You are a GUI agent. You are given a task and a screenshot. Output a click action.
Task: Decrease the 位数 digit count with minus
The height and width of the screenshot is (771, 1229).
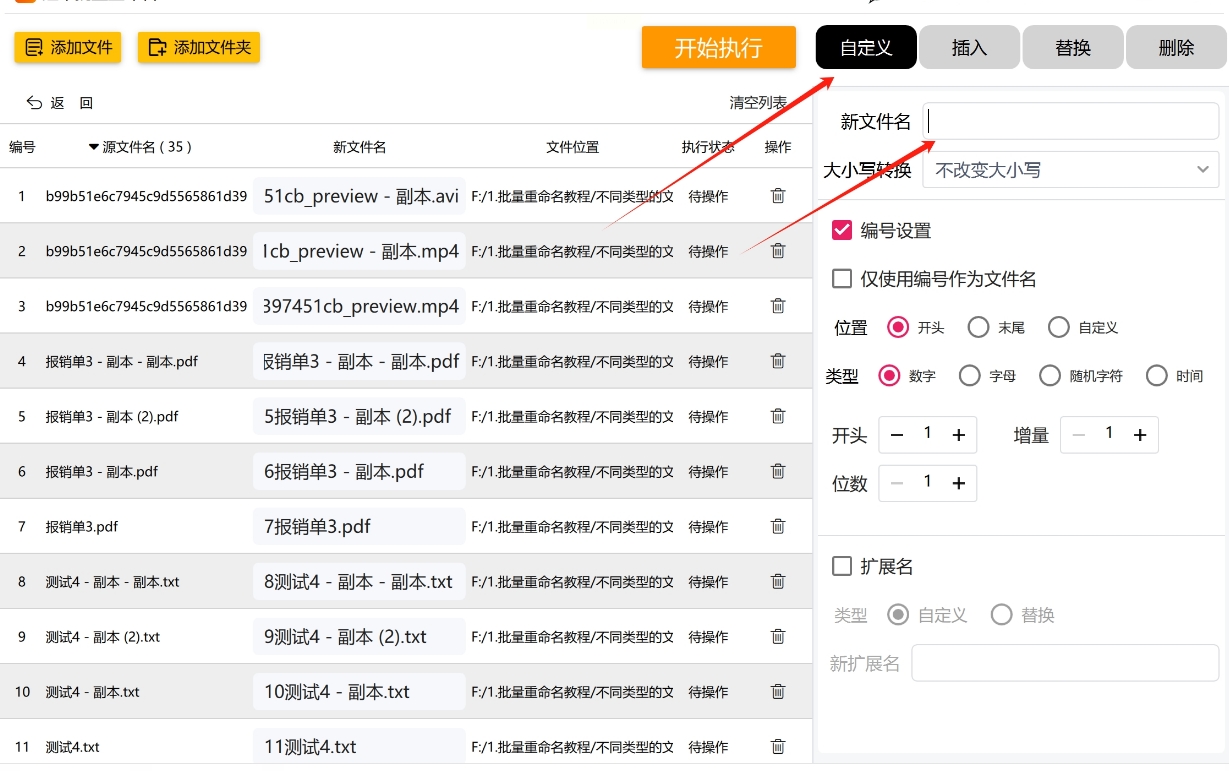point(897,483)
